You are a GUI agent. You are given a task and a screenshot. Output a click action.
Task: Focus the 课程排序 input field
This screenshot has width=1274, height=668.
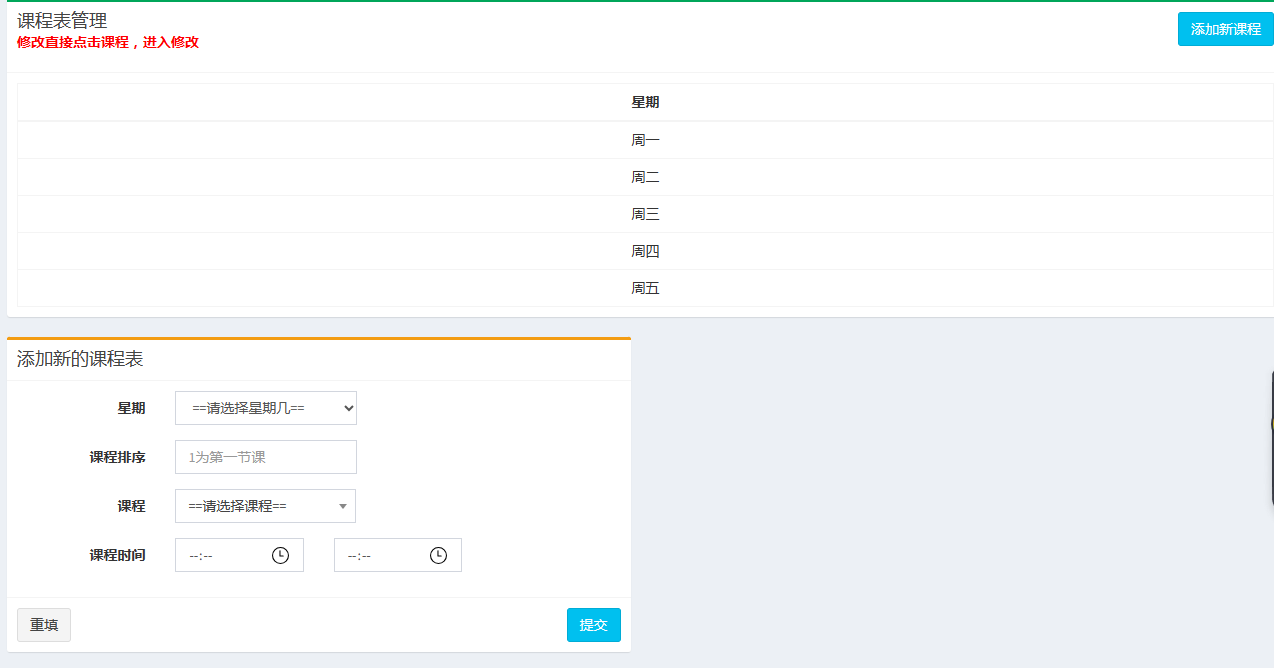point(266,457)
